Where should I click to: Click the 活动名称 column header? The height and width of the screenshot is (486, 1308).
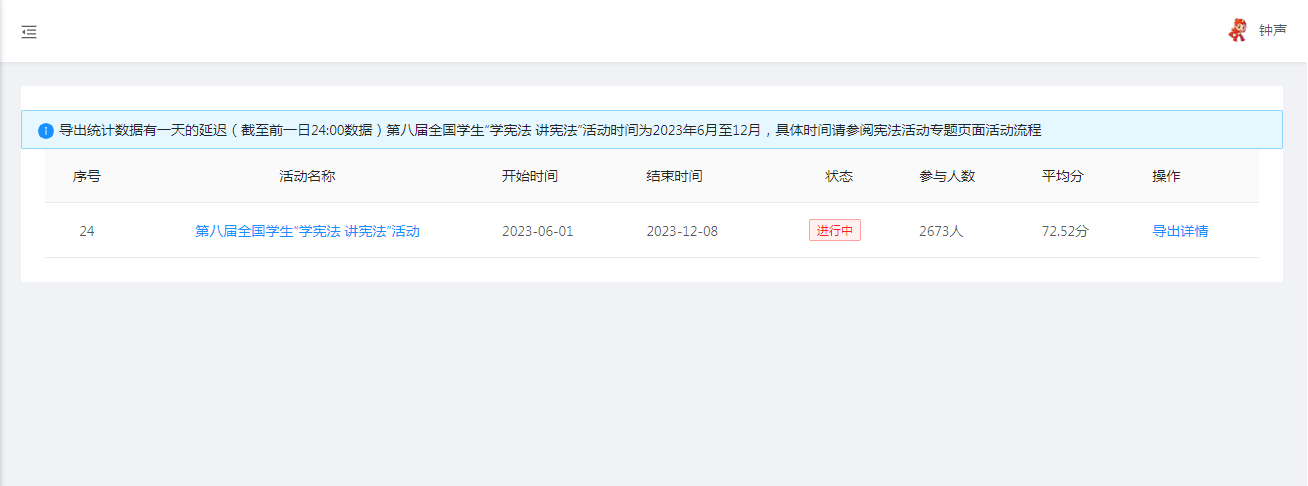[x=307, y=176]
